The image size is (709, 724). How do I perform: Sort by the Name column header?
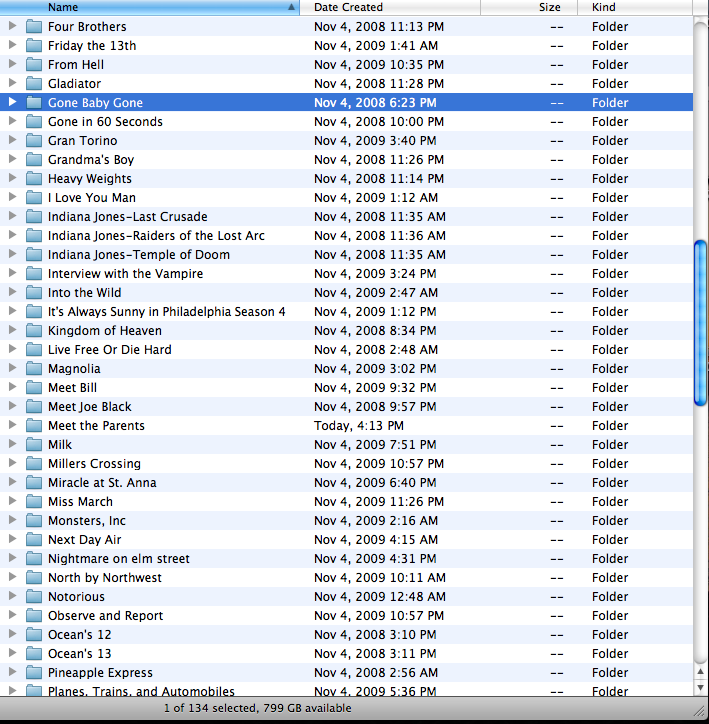coord(150,7)
